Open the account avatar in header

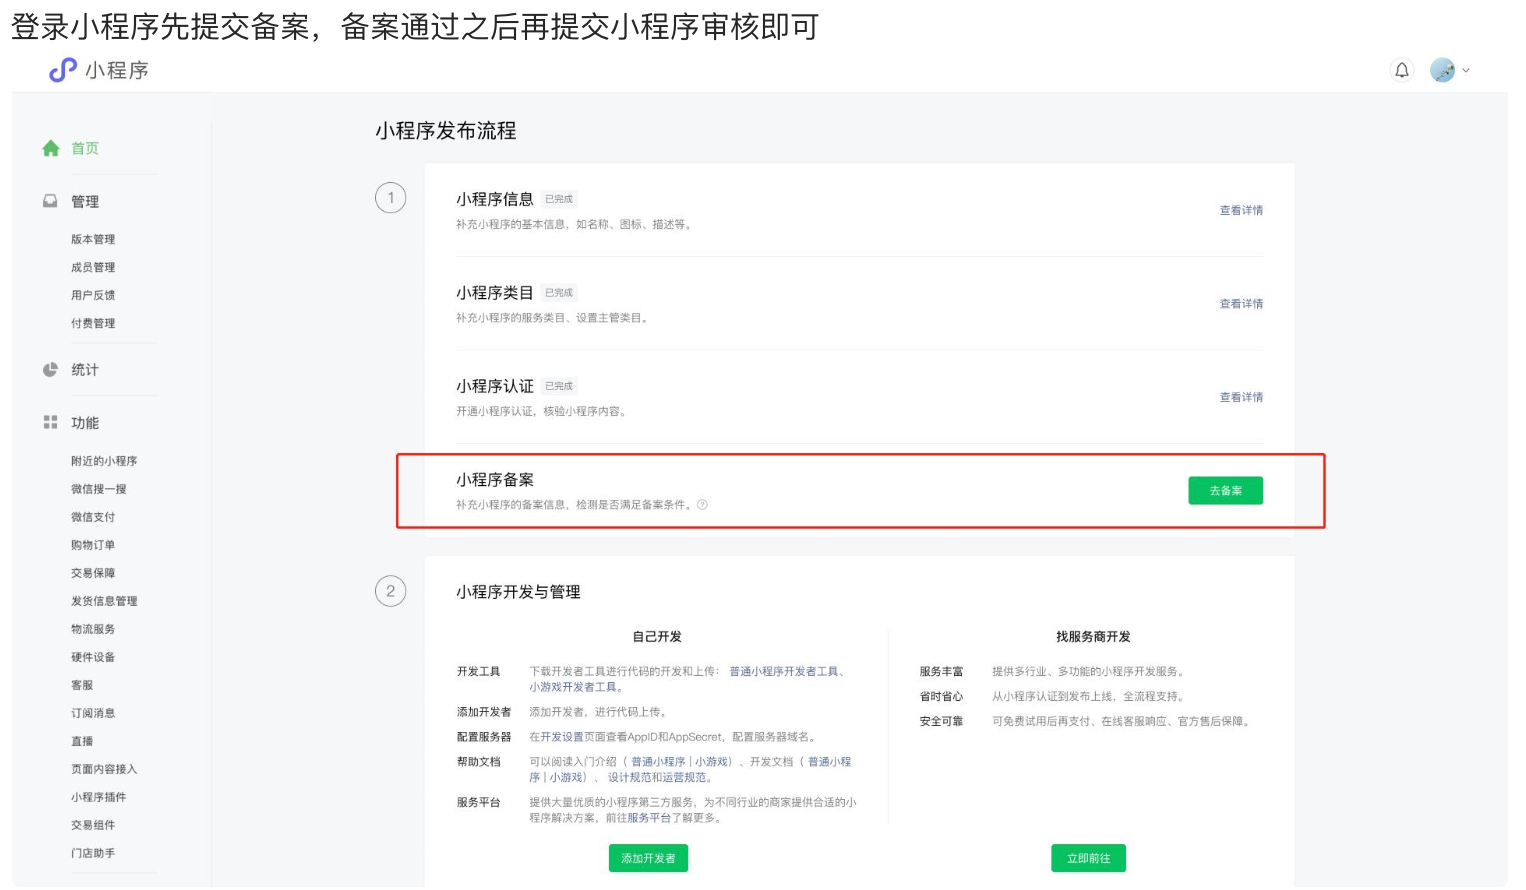pos(1442,70)
